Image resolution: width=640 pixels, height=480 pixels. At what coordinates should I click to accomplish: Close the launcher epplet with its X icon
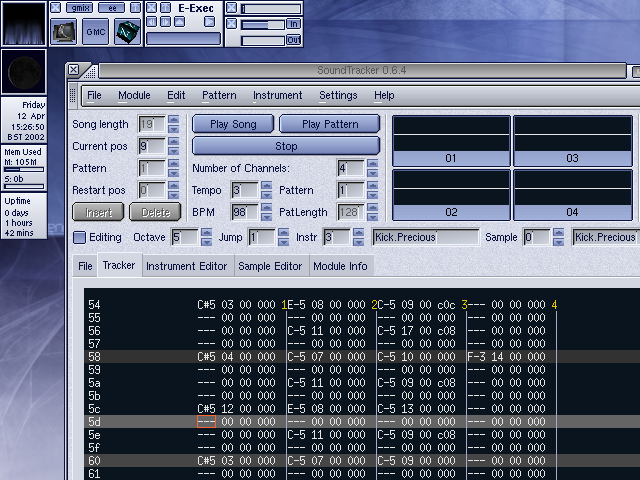pos(56,7)
